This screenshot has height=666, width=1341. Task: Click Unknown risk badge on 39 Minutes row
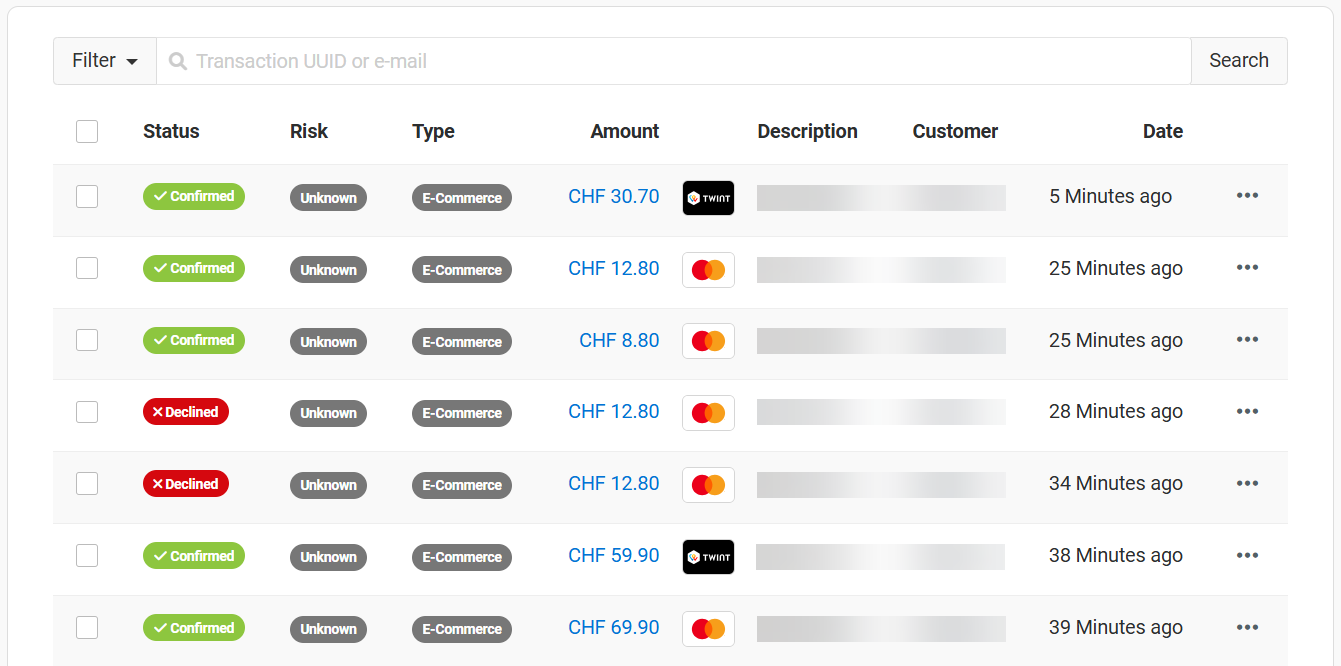[x=328, y=629]
